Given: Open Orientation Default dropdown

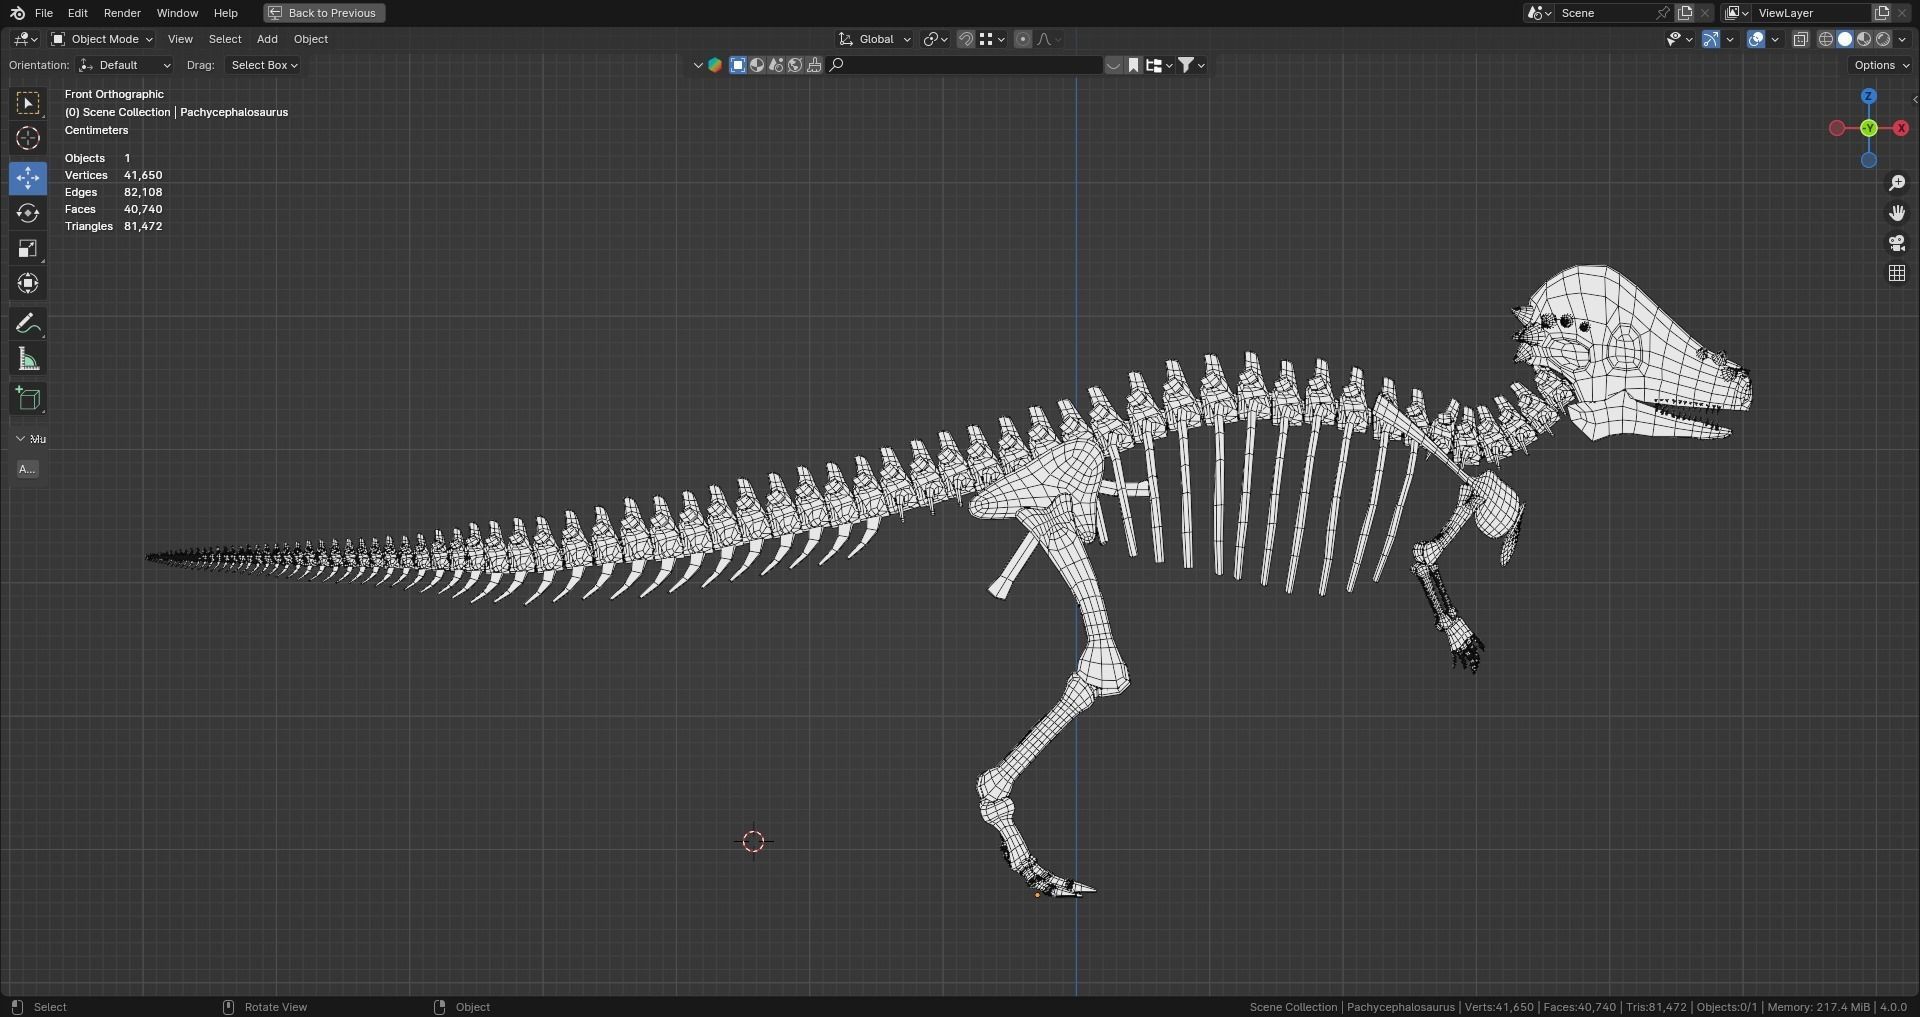Looking at the screenshot, I should pos(125,65).
